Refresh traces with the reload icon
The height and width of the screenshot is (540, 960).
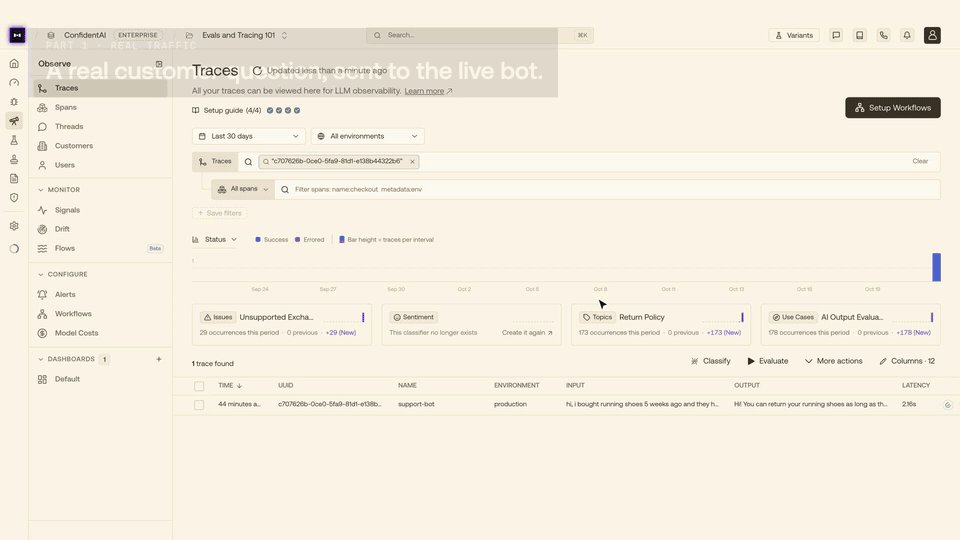(257, 71)
